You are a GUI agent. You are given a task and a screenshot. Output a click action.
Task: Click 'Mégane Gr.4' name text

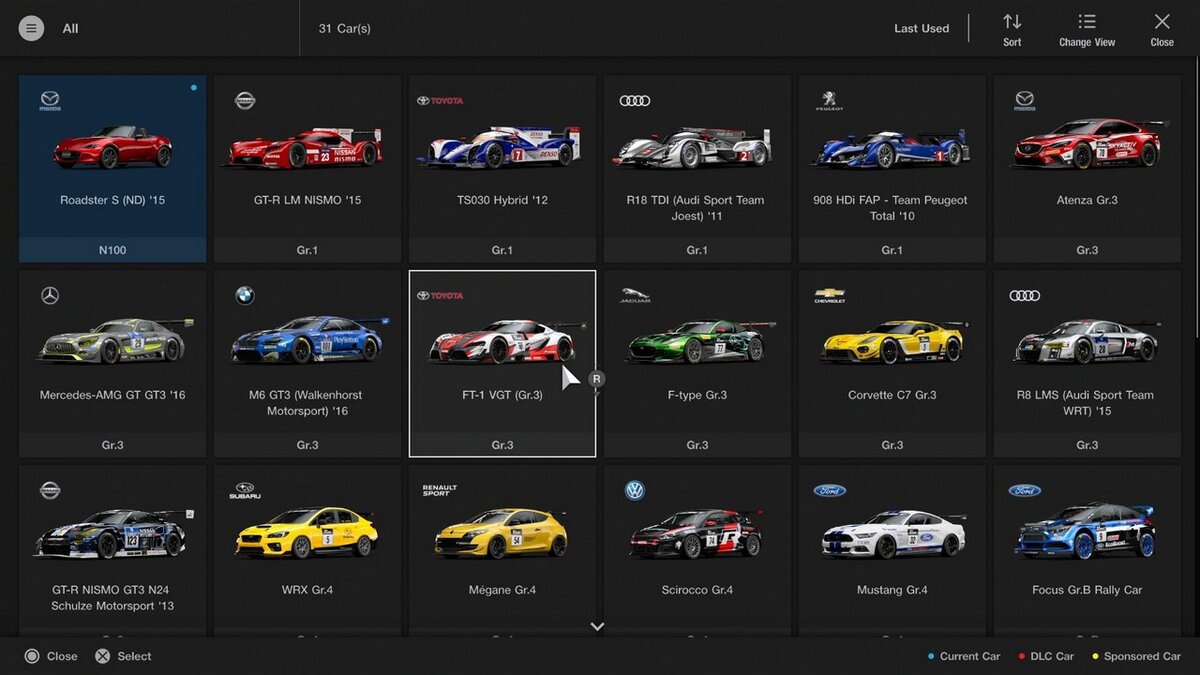click(x=502, y=590)
